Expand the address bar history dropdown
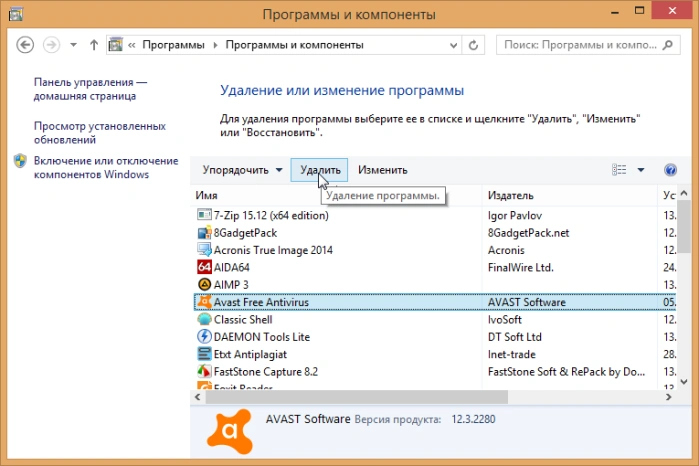The height and width of the screenshot is (466, 699). 453,45
